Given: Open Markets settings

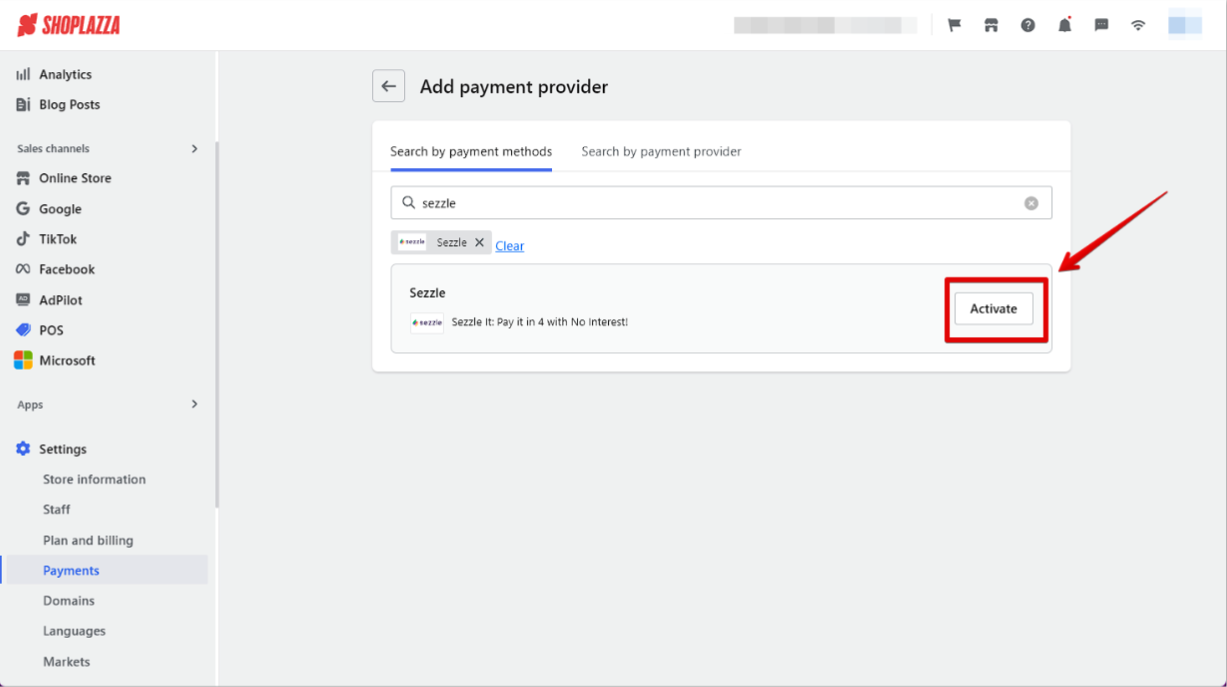Looking at the screenshot, I should coord(66,661).
